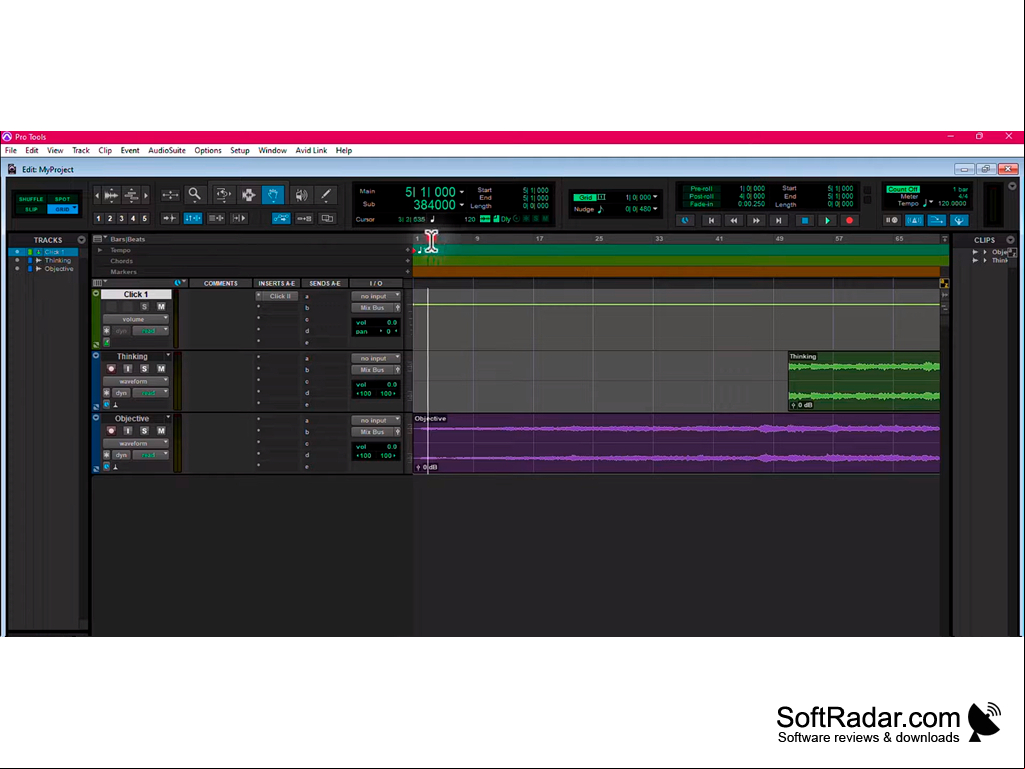The height and width of the screenshot is (769, 1025).
Task: Open Click 1 volume view selector
Action: click(135, 319)
